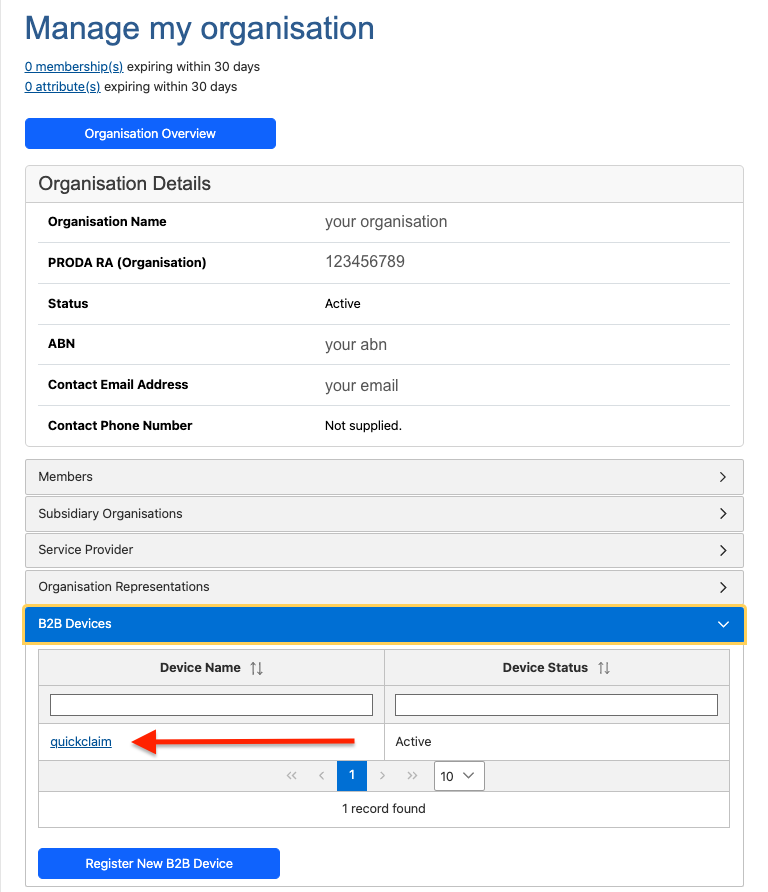Open the expiring memberships link

pos(73,66)
